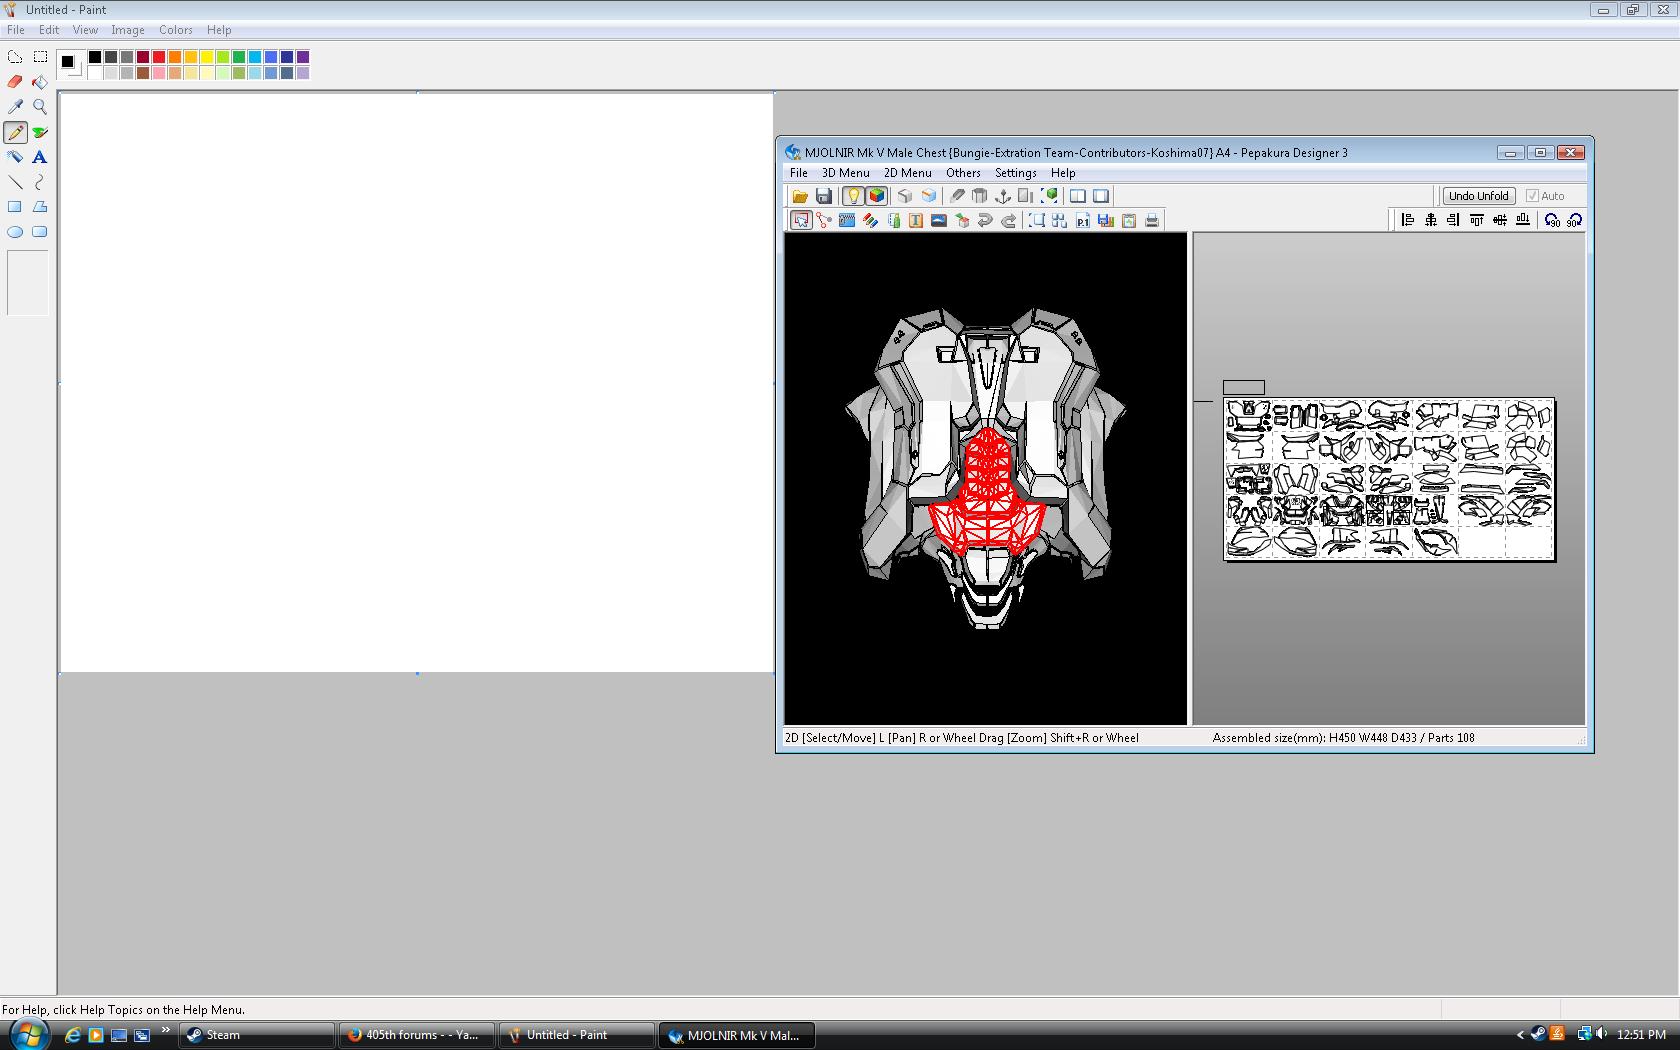The height and width of the screenshot is (1050, 1680).
Task: Choose the Fill With Color bucket tool
Action: tap(40, 82)
